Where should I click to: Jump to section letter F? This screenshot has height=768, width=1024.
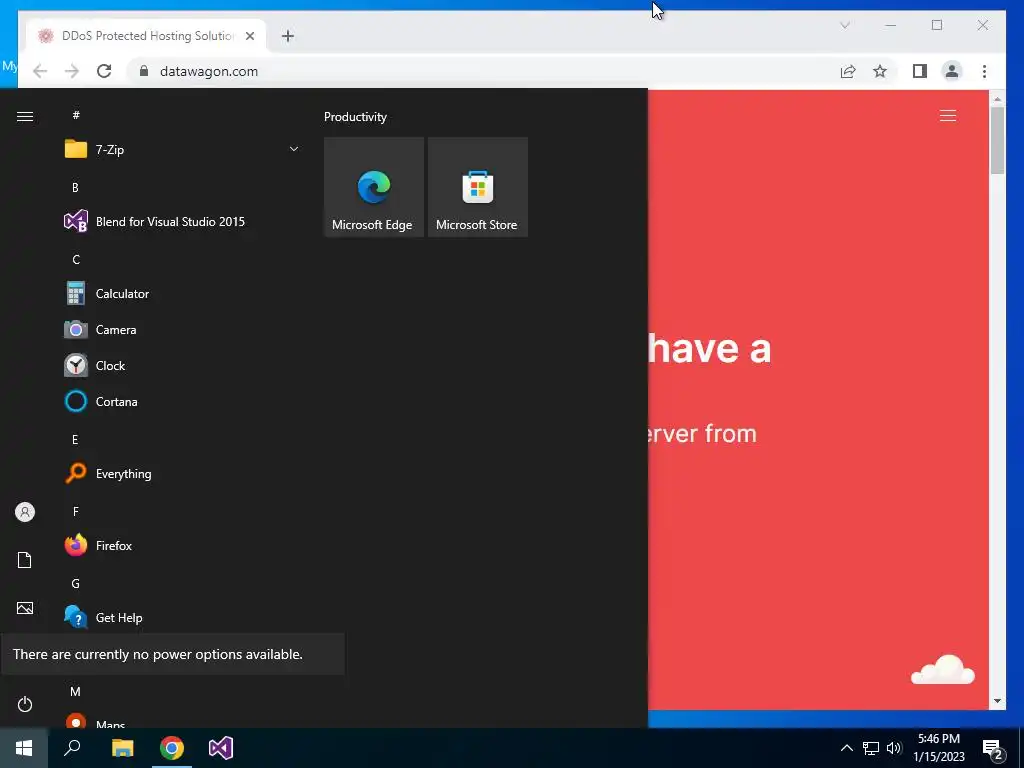click(x=75, y=511)
